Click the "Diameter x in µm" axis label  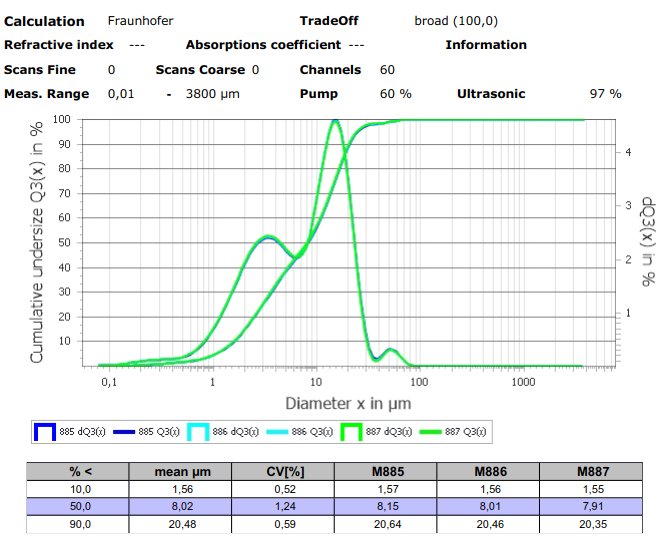coord(348,404)
